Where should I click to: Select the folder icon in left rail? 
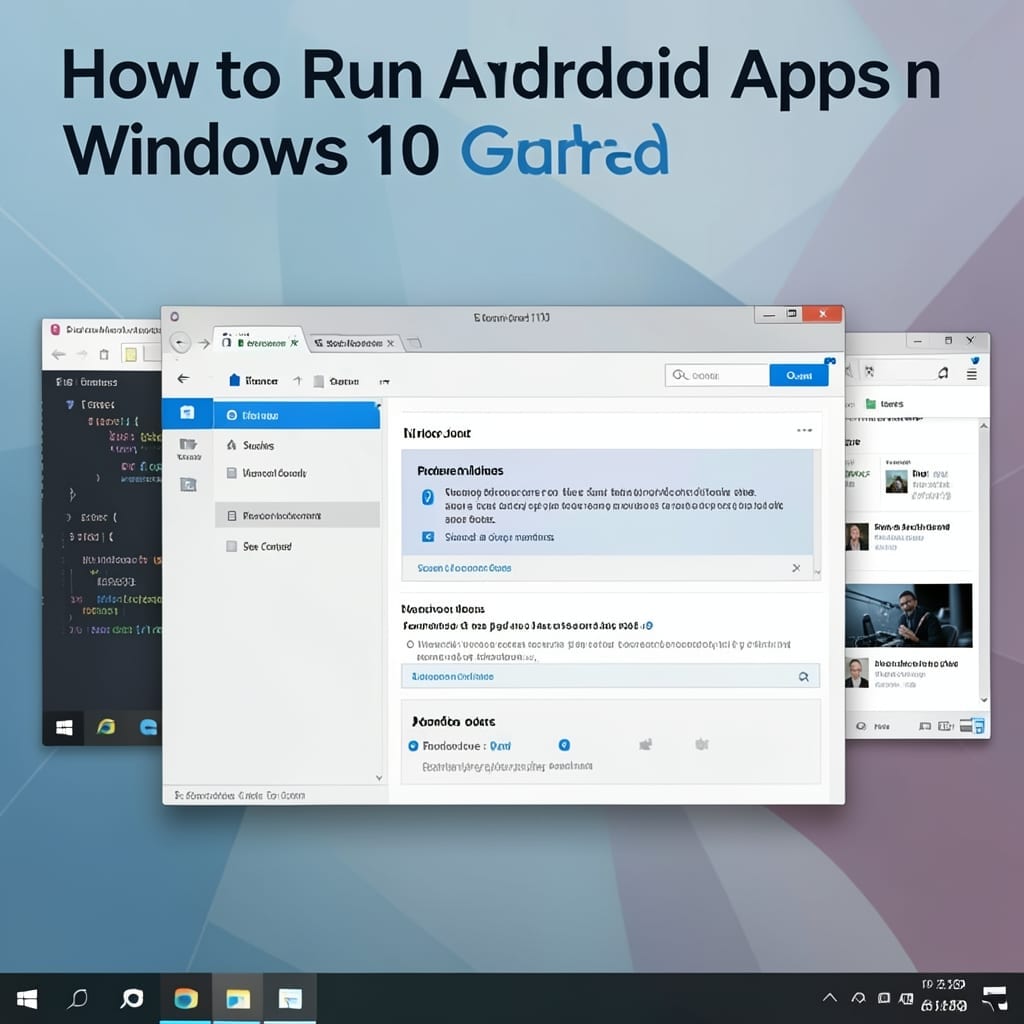point(188,447)
